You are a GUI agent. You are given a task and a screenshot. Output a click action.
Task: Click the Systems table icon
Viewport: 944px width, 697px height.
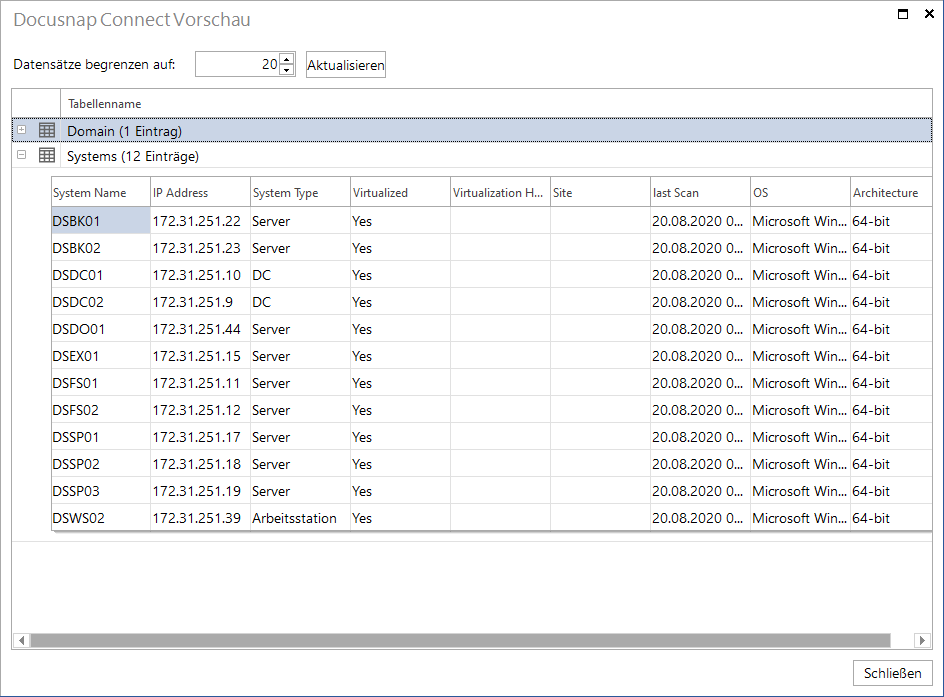(47, 155)
